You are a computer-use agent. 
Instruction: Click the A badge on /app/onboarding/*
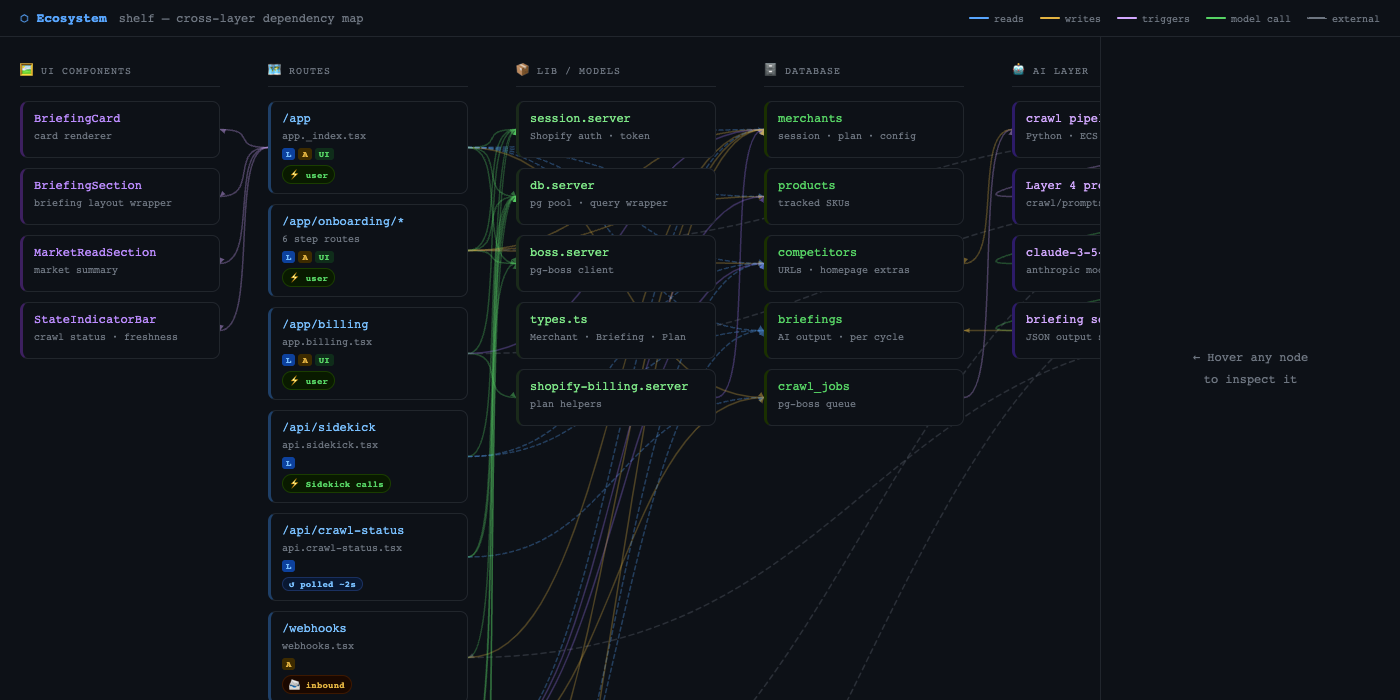(305, 257)
